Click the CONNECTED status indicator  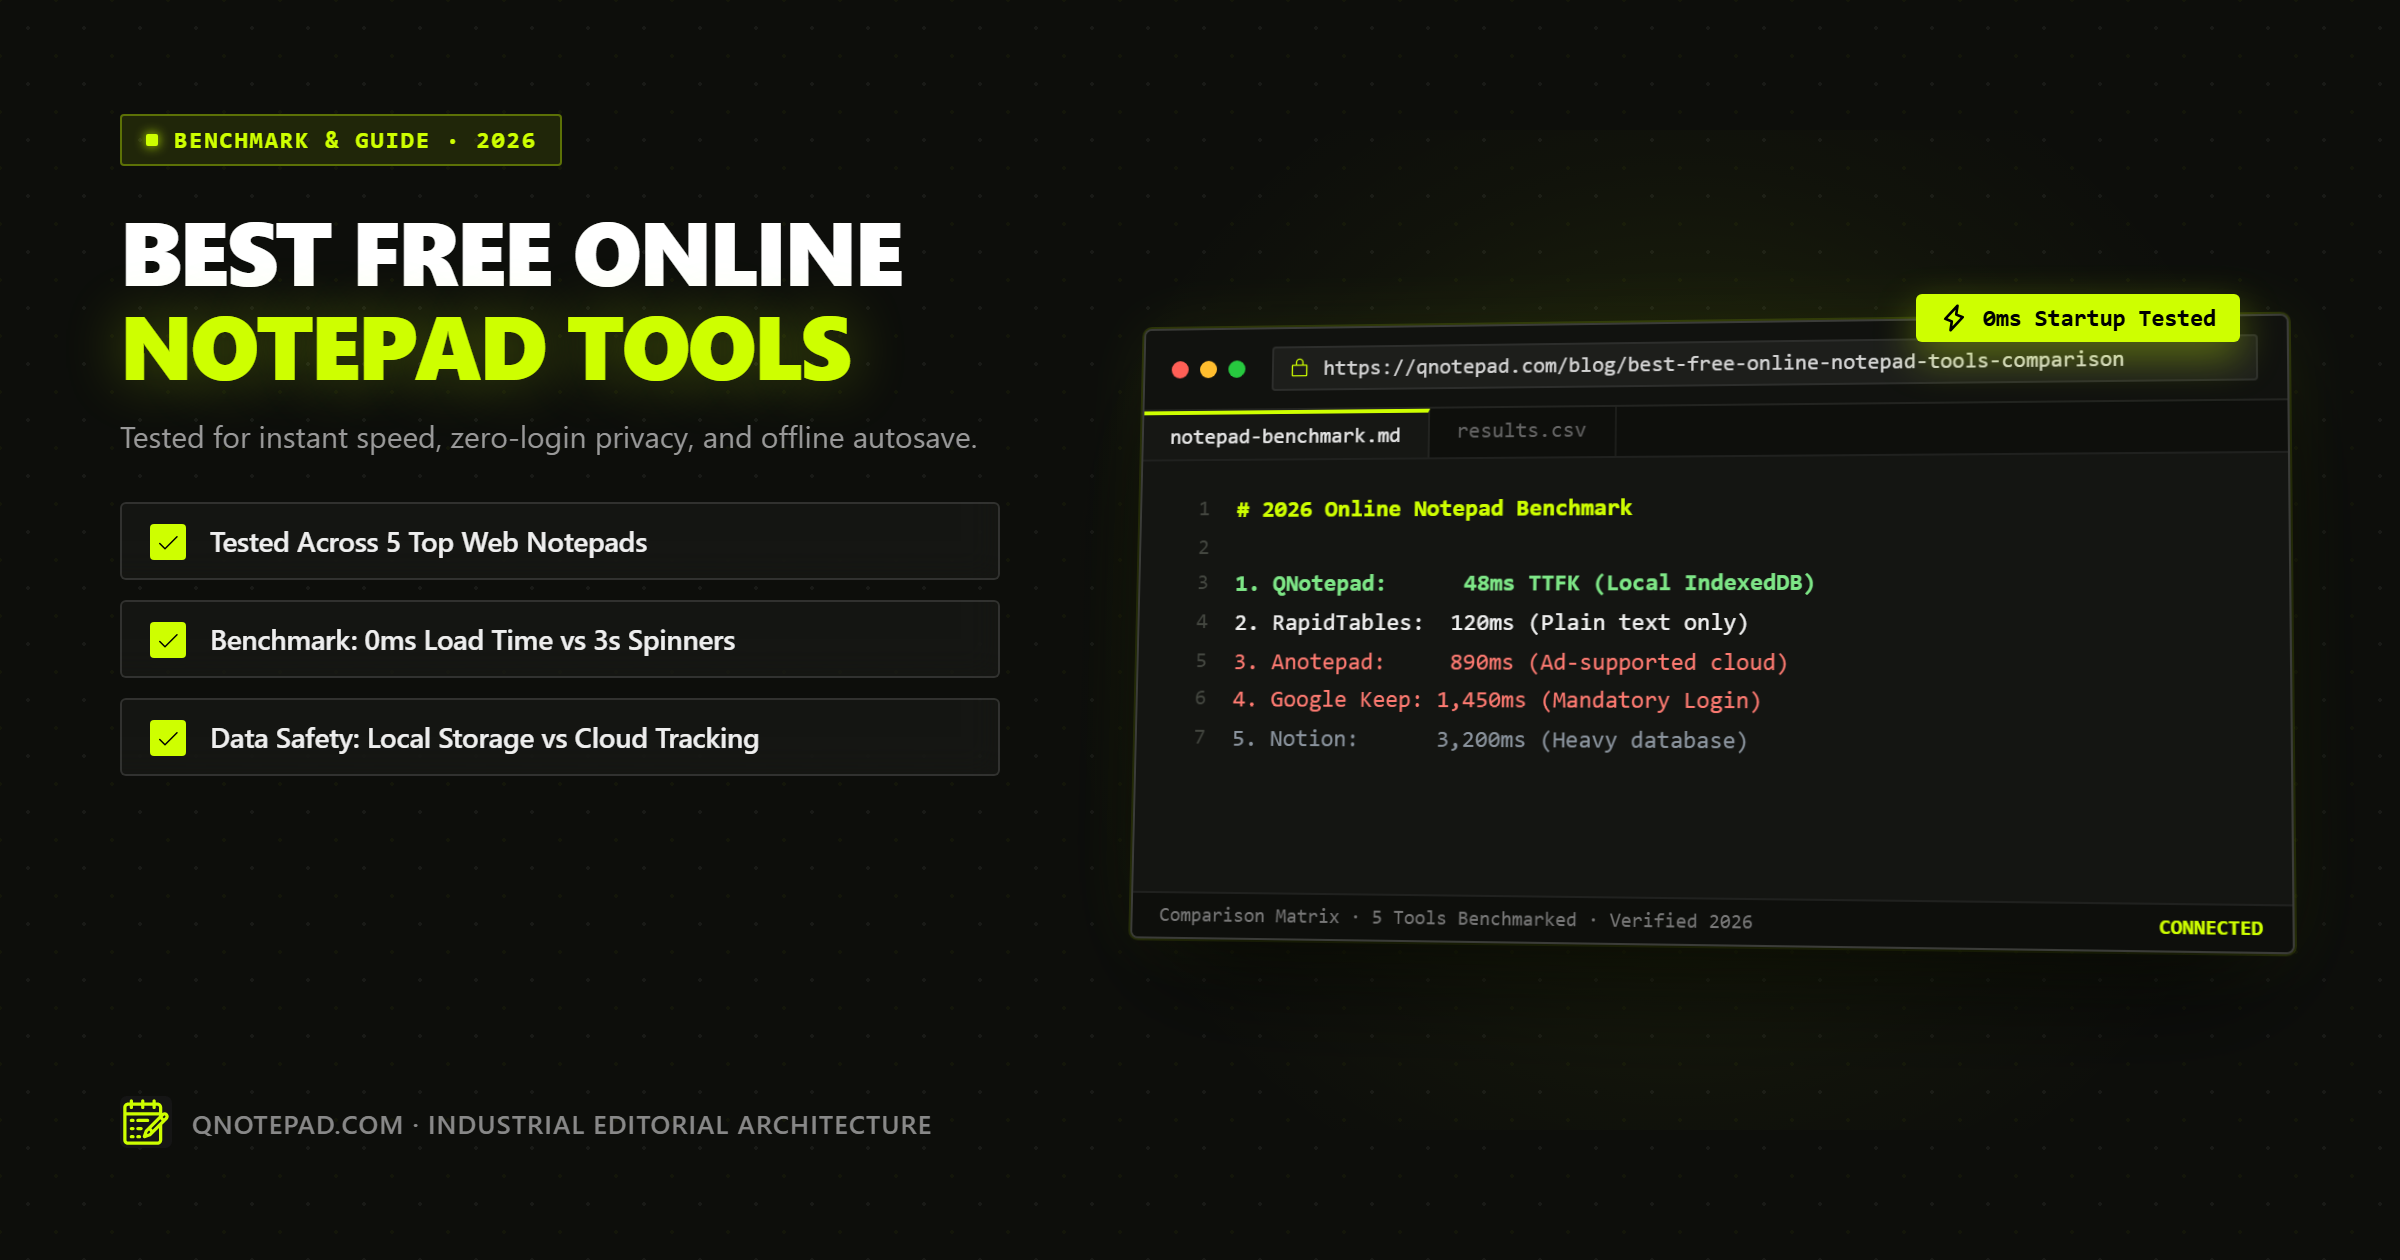coord(2210,928)
